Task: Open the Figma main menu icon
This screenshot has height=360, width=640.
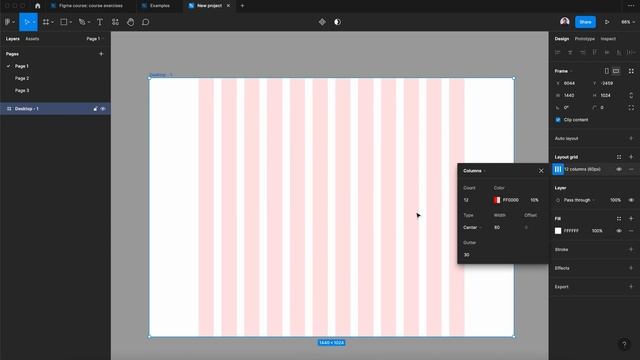Action: coord(7,22)
